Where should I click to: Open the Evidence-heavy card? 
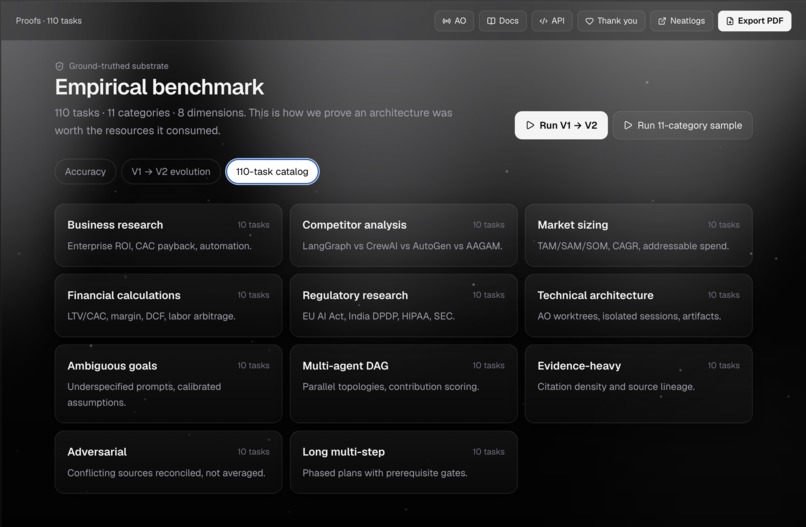click(638, 384)
